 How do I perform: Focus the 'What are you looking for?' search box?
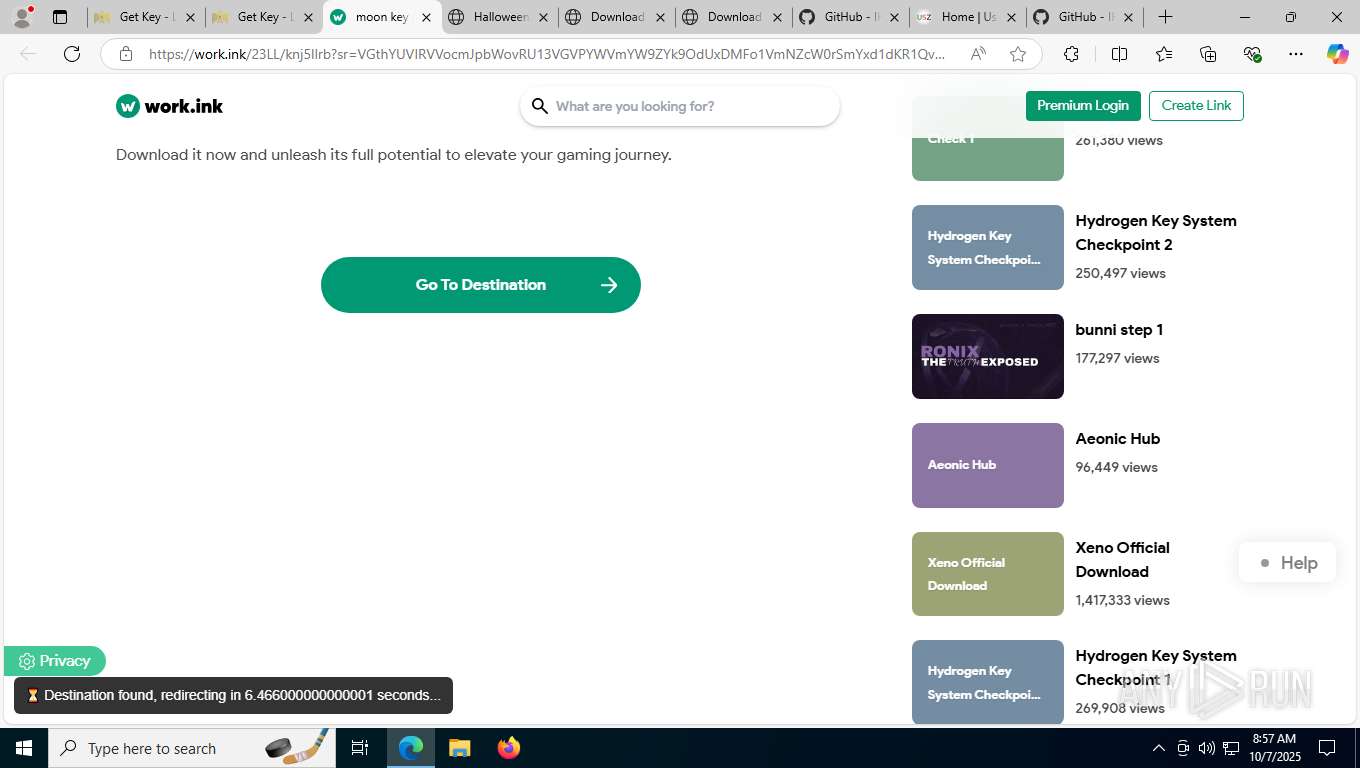click(680, 106)
